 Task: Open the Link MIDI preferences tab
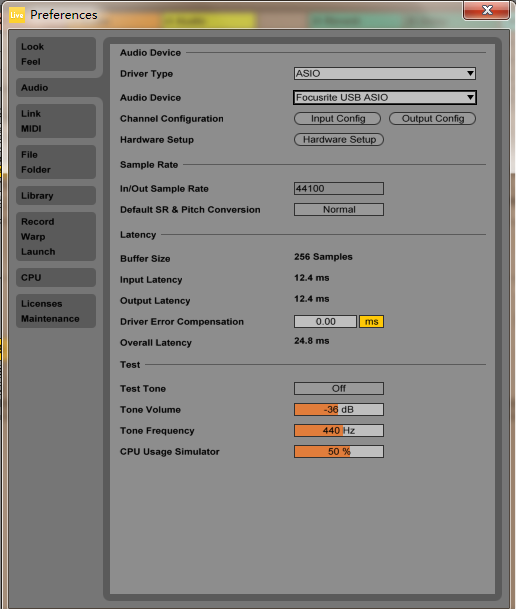tap(56, 121)
